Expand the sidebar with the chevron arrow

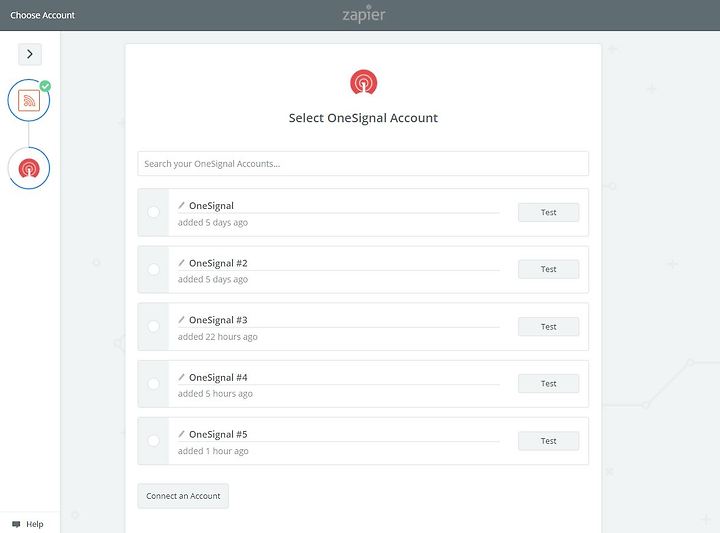(30, 54)
